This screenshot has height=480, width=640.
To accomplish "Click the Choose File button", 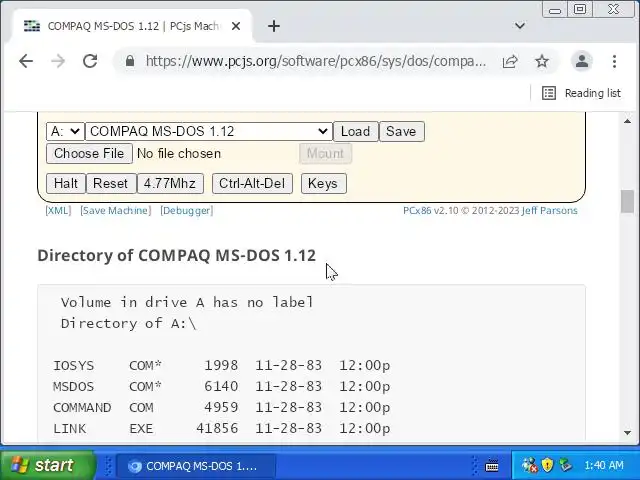I will (89, 153).
